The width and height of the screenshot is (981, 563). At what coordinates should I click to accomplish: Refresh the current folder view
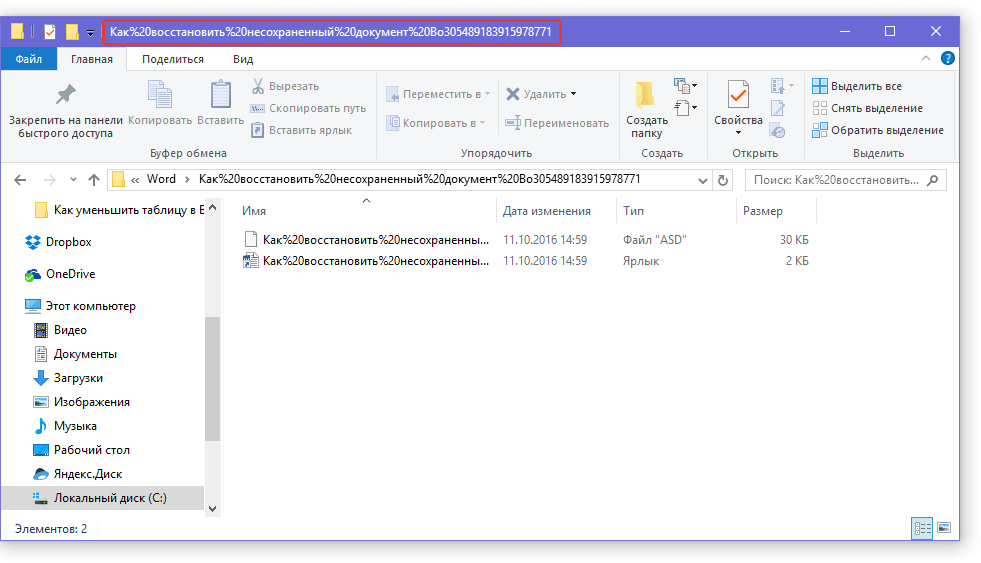(724, 180)
